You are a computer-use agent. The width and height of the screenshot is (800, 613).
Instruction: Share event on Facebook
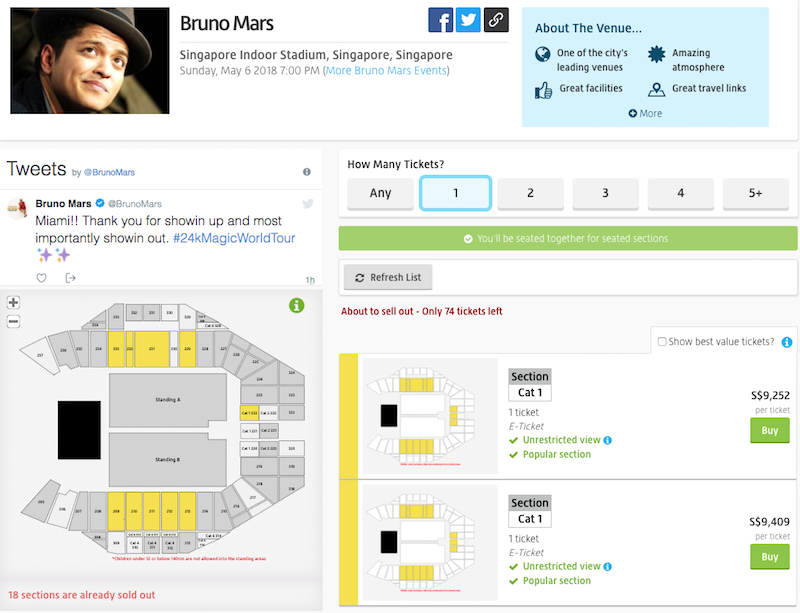click(x=441, y=20)
